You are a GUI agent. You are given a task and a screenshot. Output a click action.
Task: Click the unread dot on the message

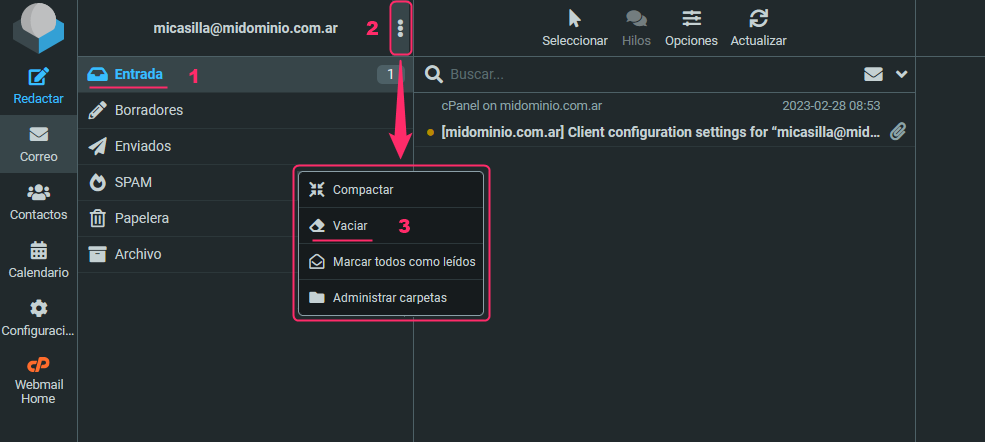click(x=430, y=132)
